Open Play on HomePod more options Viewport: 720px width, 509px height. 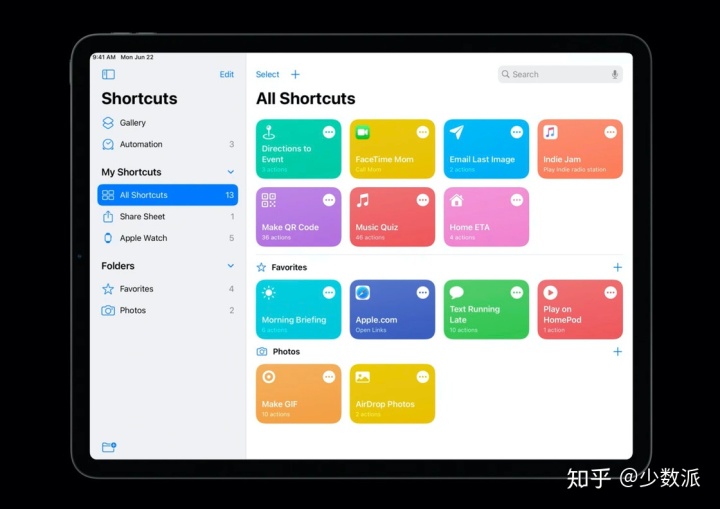610,293
